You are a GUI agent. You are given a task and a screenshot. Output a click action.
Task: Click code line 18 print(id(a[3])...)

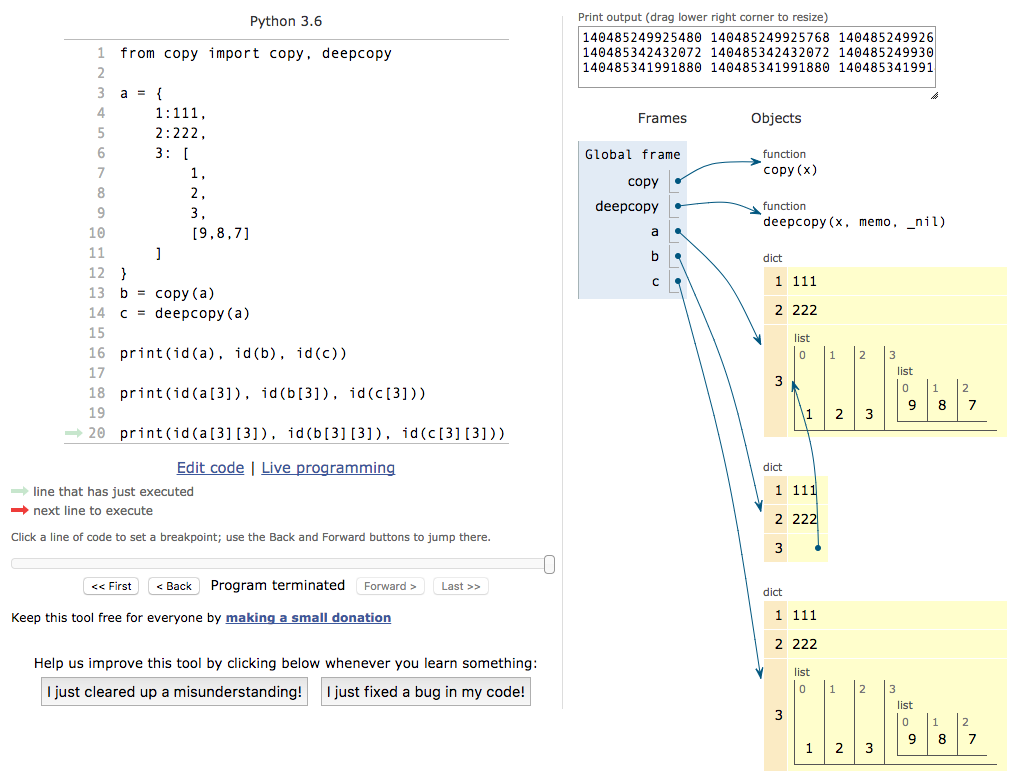[273, 394]
